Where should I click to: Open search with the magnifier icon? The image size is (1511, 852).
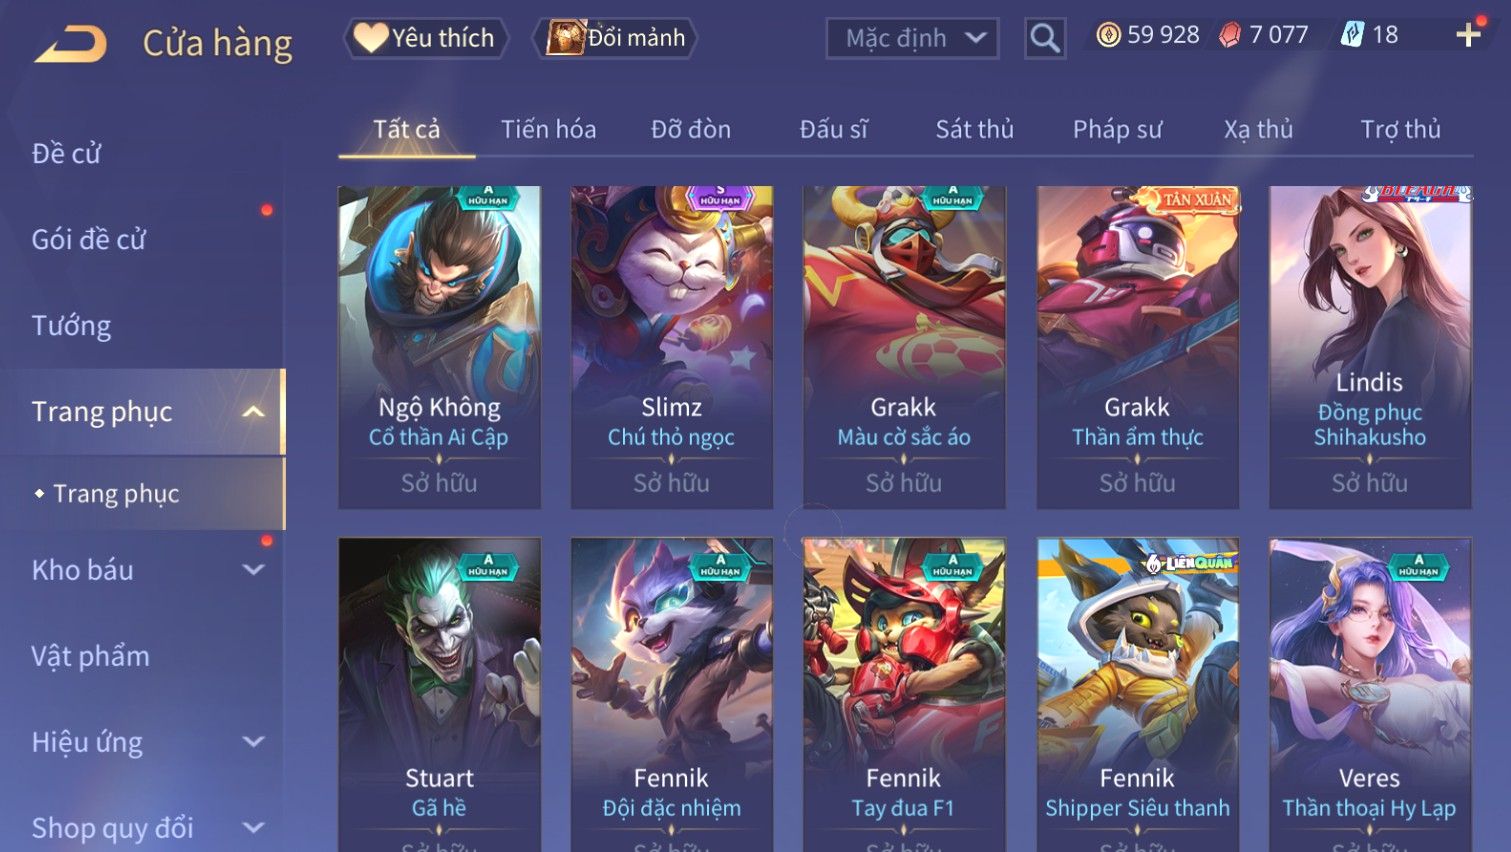pos(1045,39)
